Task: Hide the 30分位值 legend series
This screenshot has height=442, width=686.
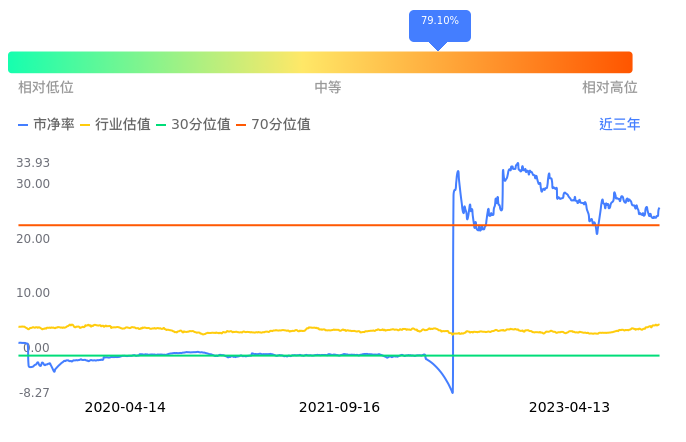Action: tap(194, 125)
